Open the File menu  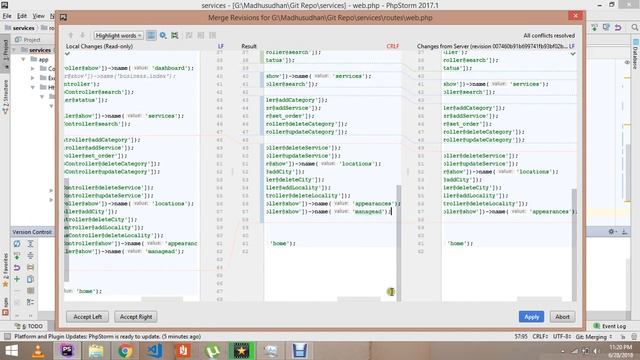coord(7,16)
